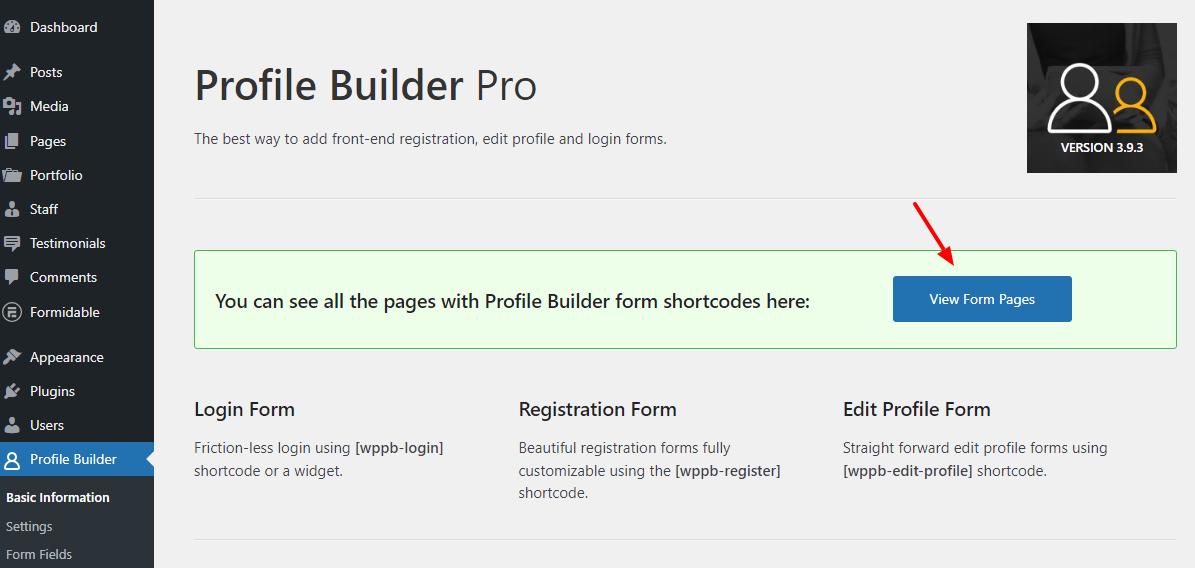Go to Form Fields submenu
The height and width of the screenshot is (568, 1195).
pos(39,554)
